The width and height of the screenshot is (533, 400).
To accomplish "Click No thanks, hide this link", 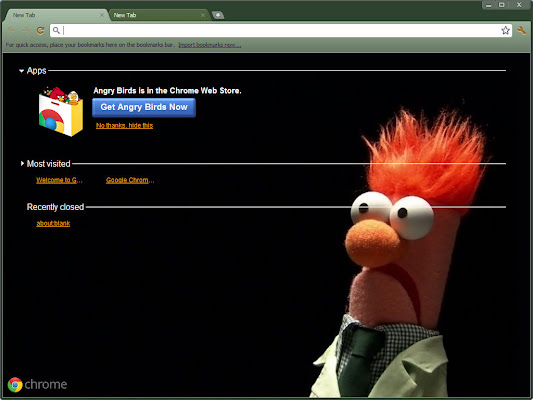I will [x=124, y=125].
